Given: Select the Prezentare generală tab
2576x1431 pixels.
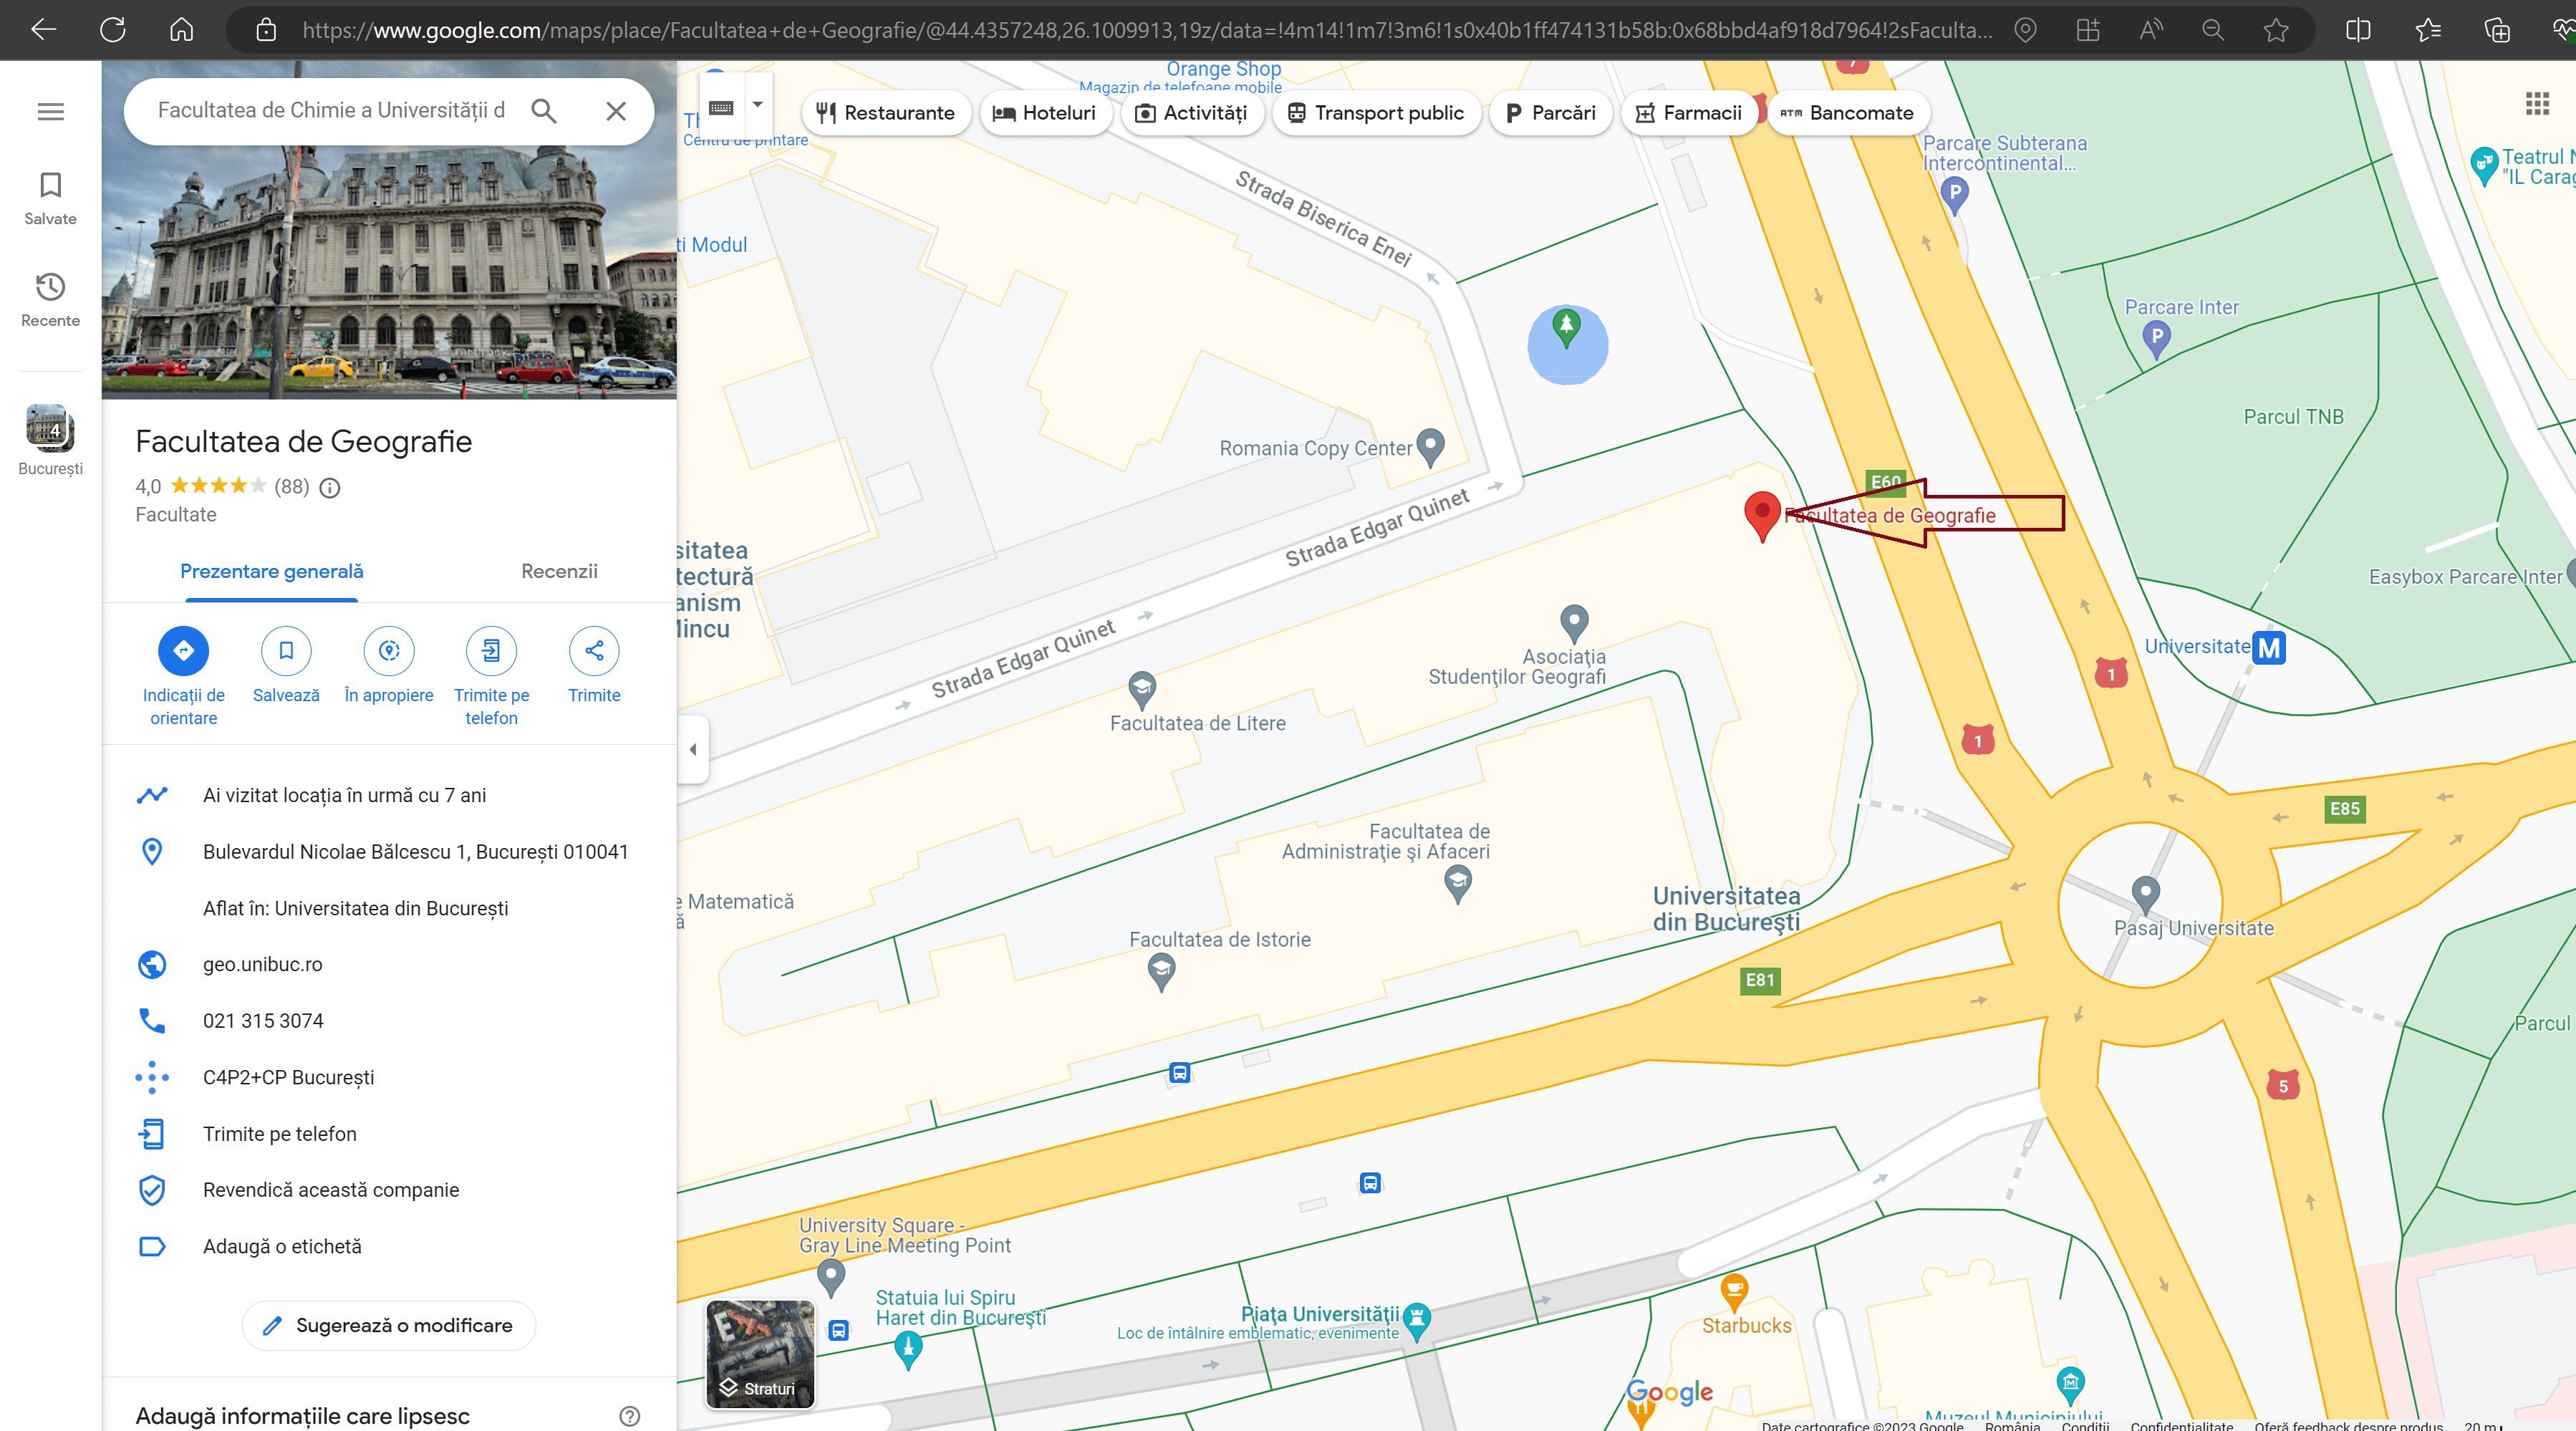Looking at the screenshot, I should [271, 571].
